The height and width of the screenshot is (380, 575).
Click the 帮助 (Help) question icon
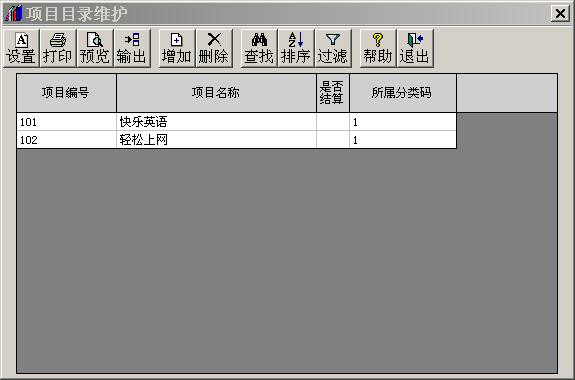point(378,48)
